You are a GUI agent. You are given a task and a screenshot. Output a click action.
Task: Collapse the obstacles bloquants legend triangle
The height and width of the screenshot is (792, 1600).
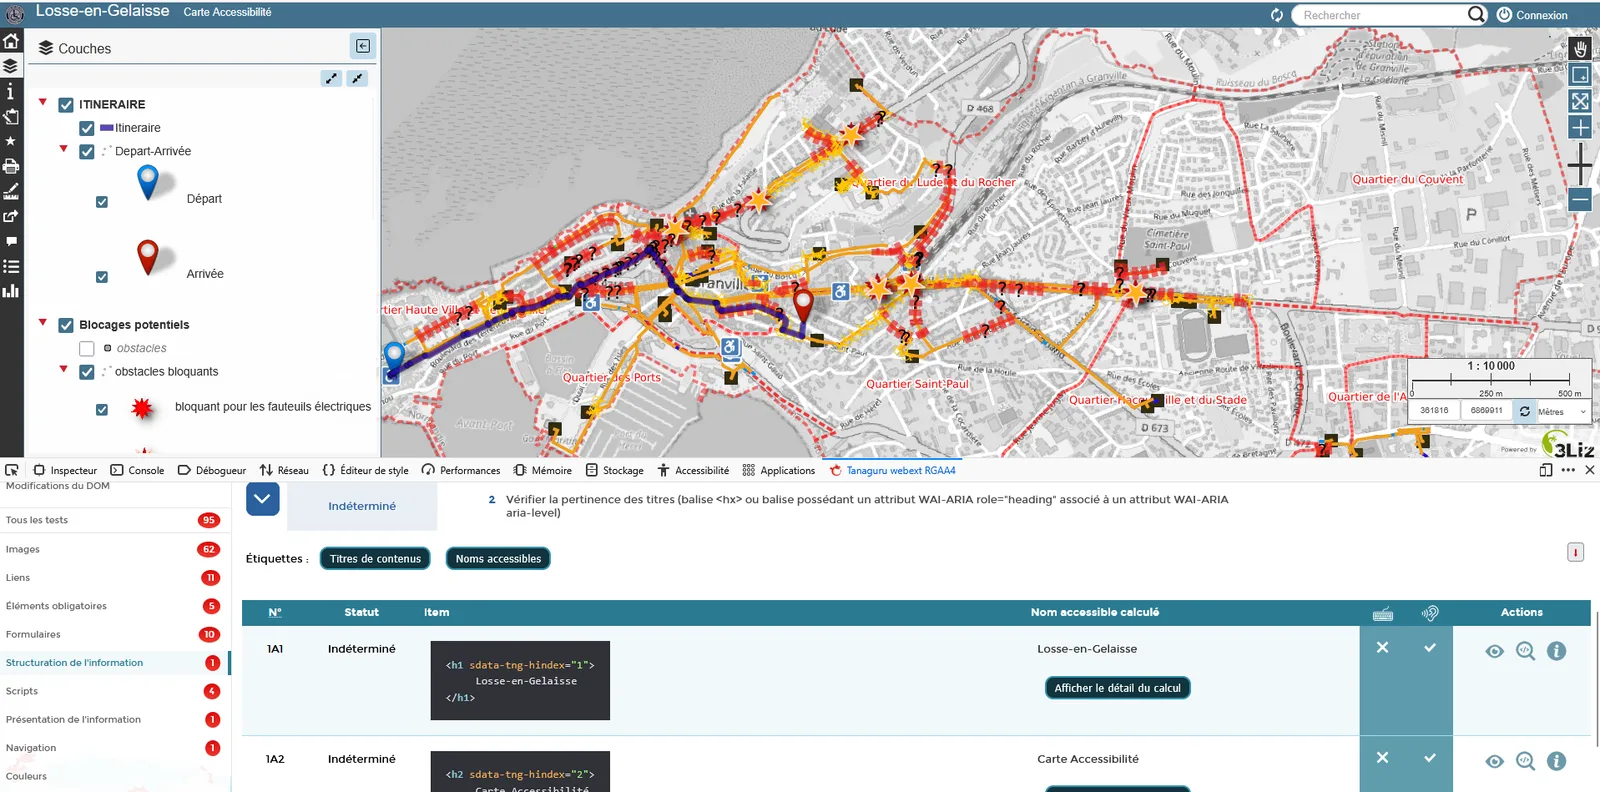63,369
